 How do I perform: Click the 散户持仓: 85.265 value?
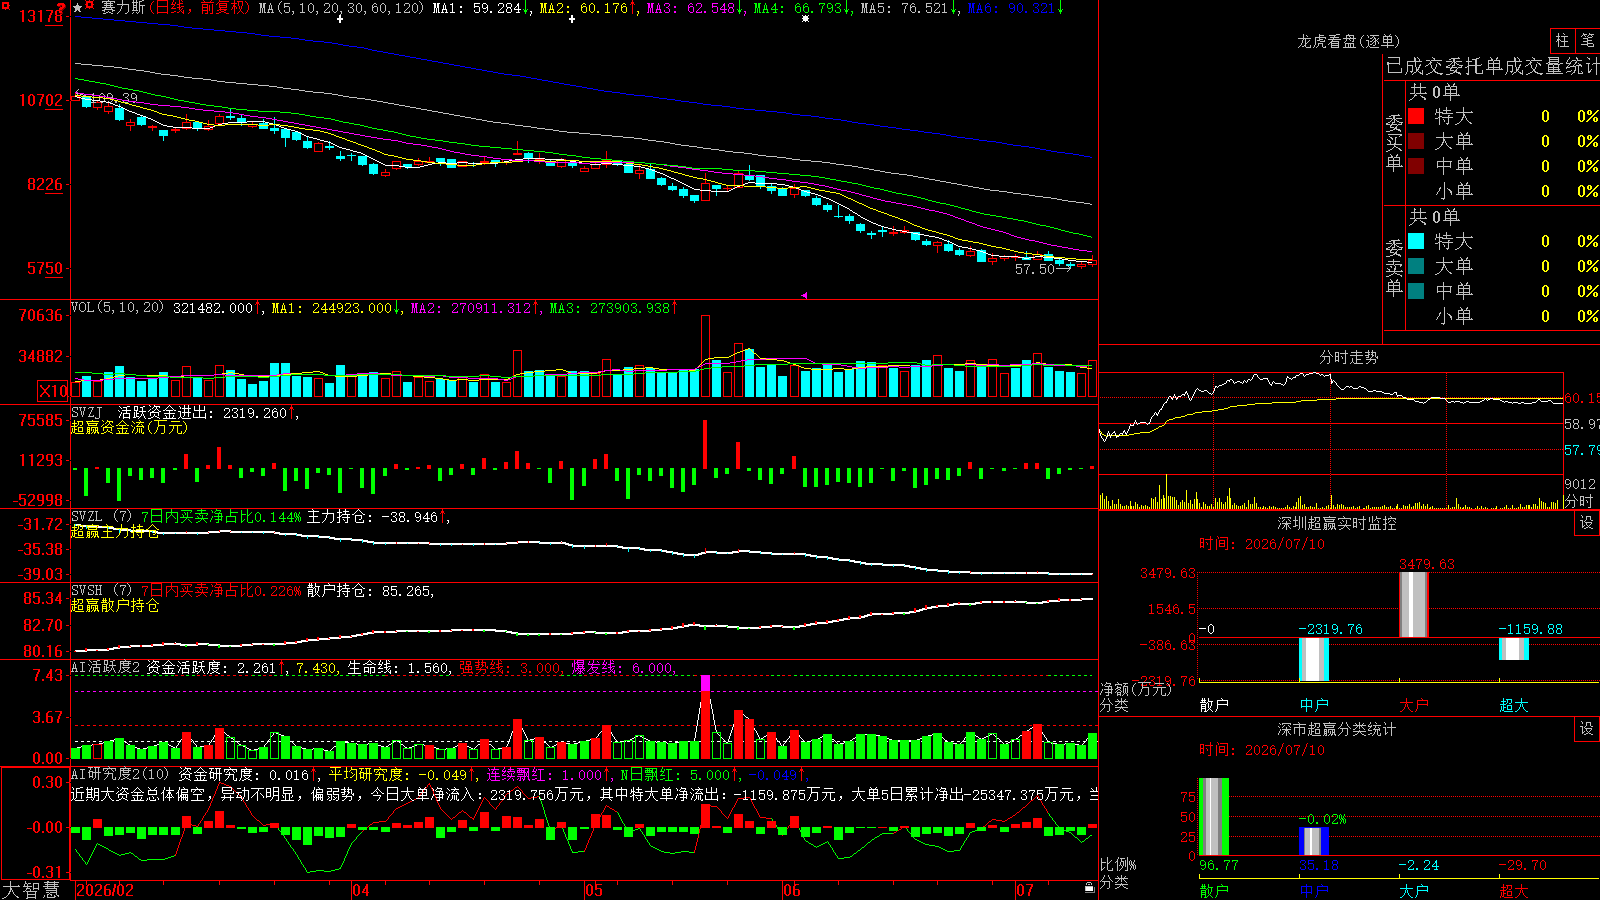(x=370, y=591)
